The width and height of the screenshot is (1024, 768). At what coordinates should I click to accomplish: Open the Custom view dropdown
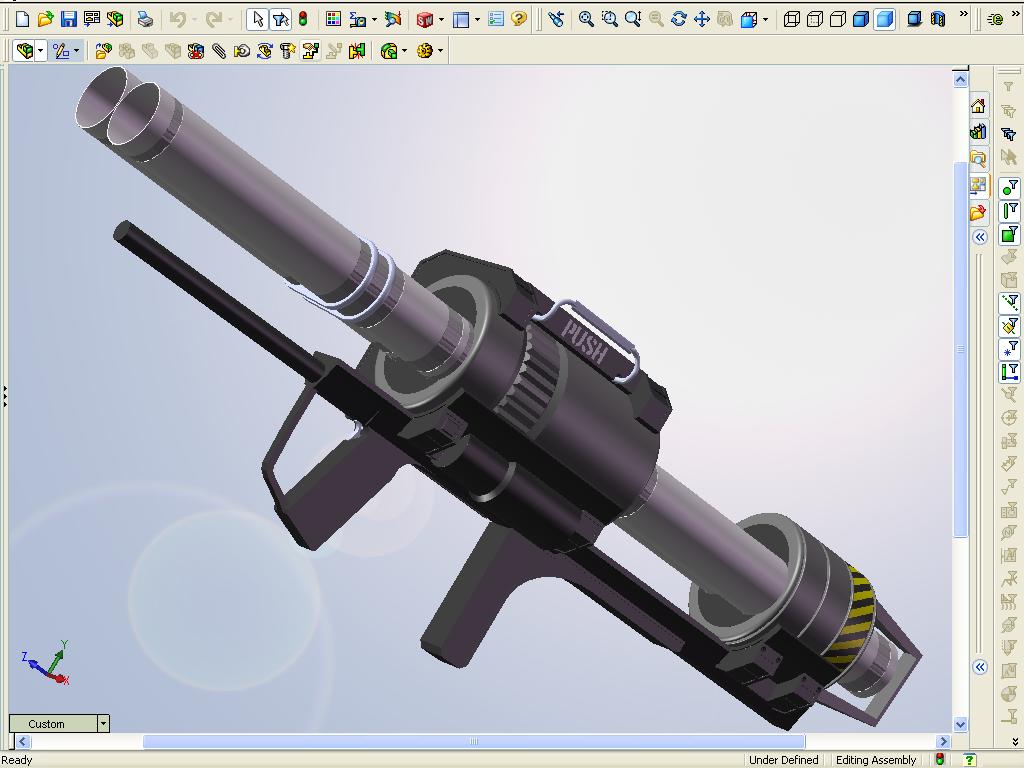(x=102, y=723)
